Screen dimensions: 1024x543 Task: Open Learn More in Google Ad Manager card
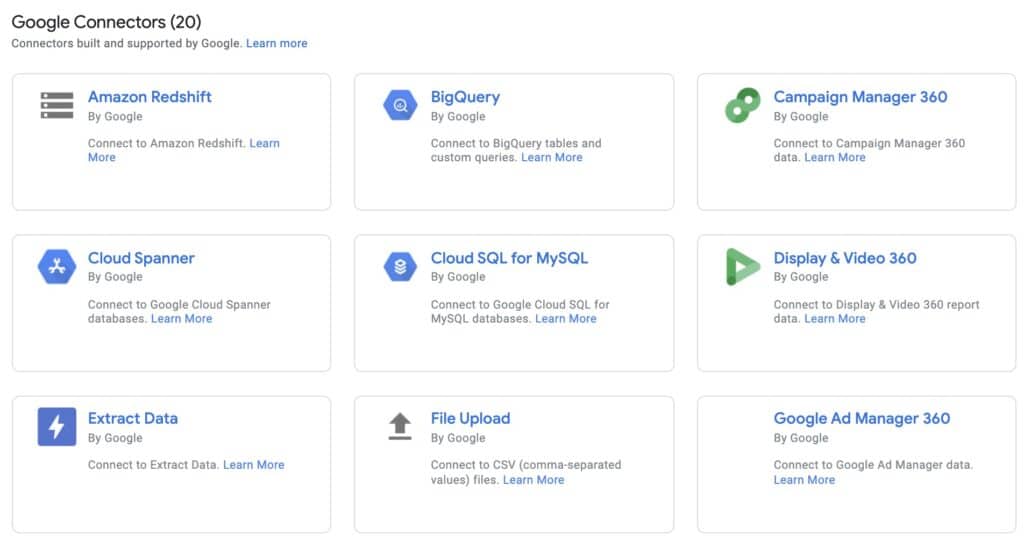point(804,480)
